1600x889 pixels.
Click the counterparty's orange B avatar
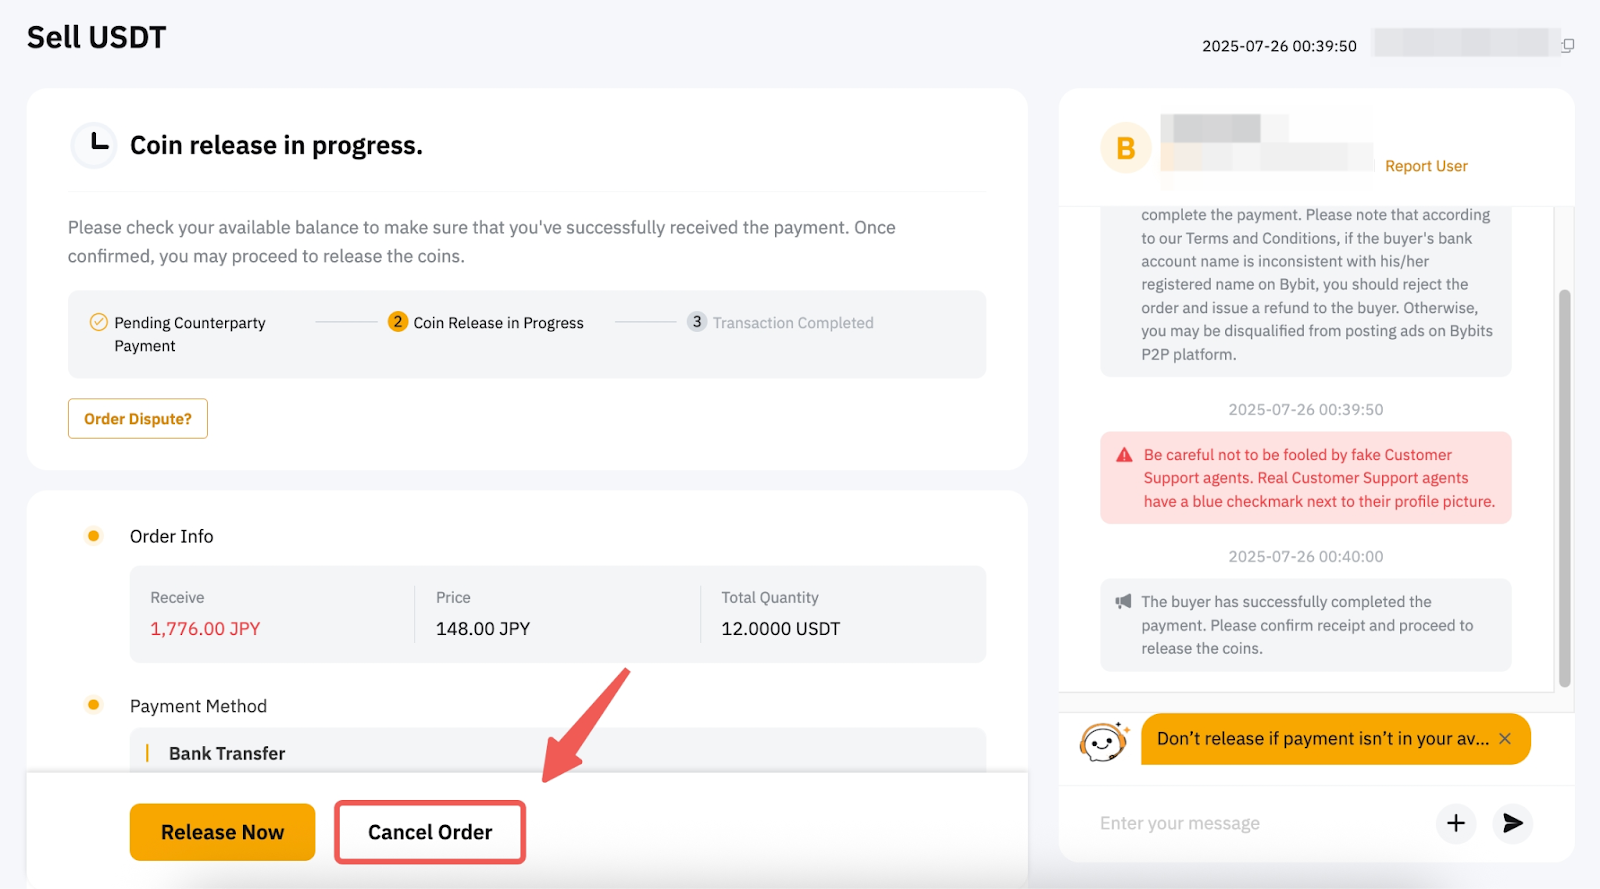click(x=1126, y=148)
